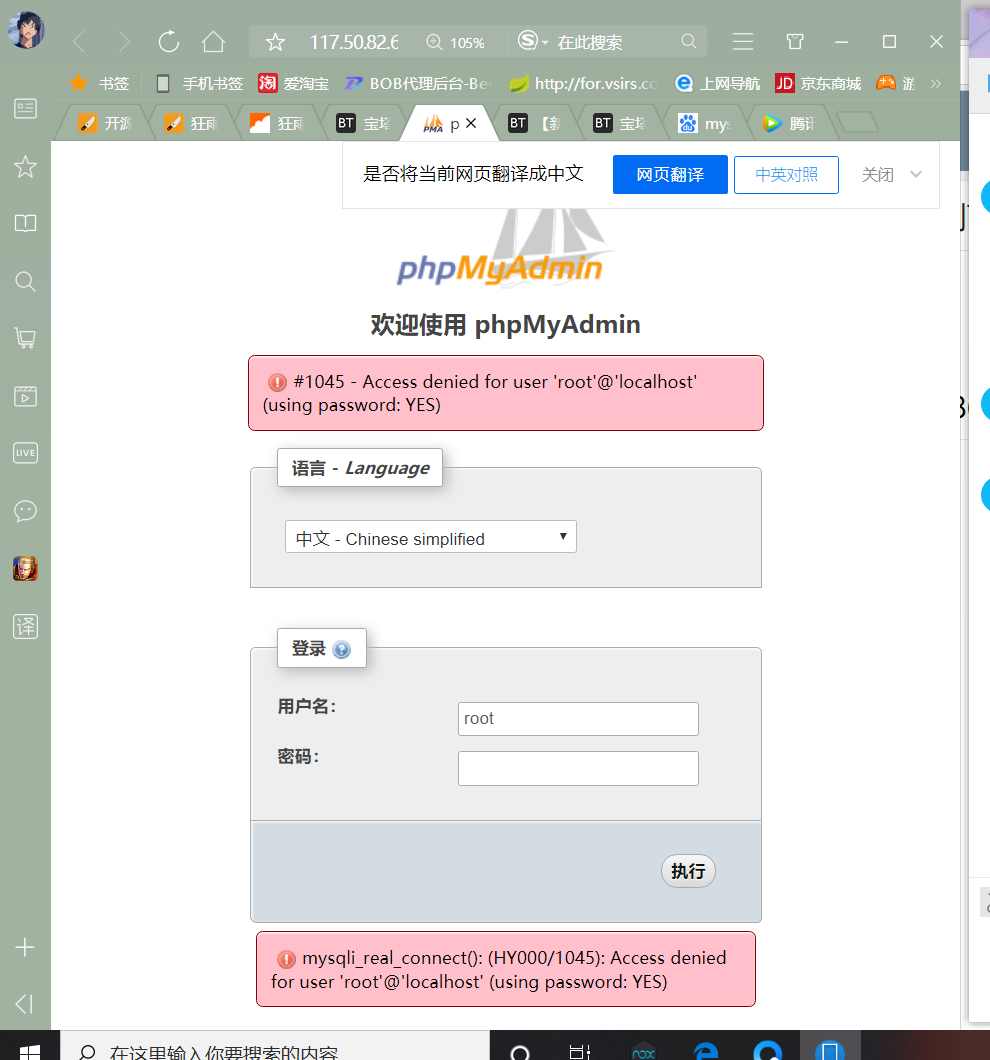Open a new tab with blank tab button
This screenshot has height=1060, width=990.
click(x=857, y=122)
